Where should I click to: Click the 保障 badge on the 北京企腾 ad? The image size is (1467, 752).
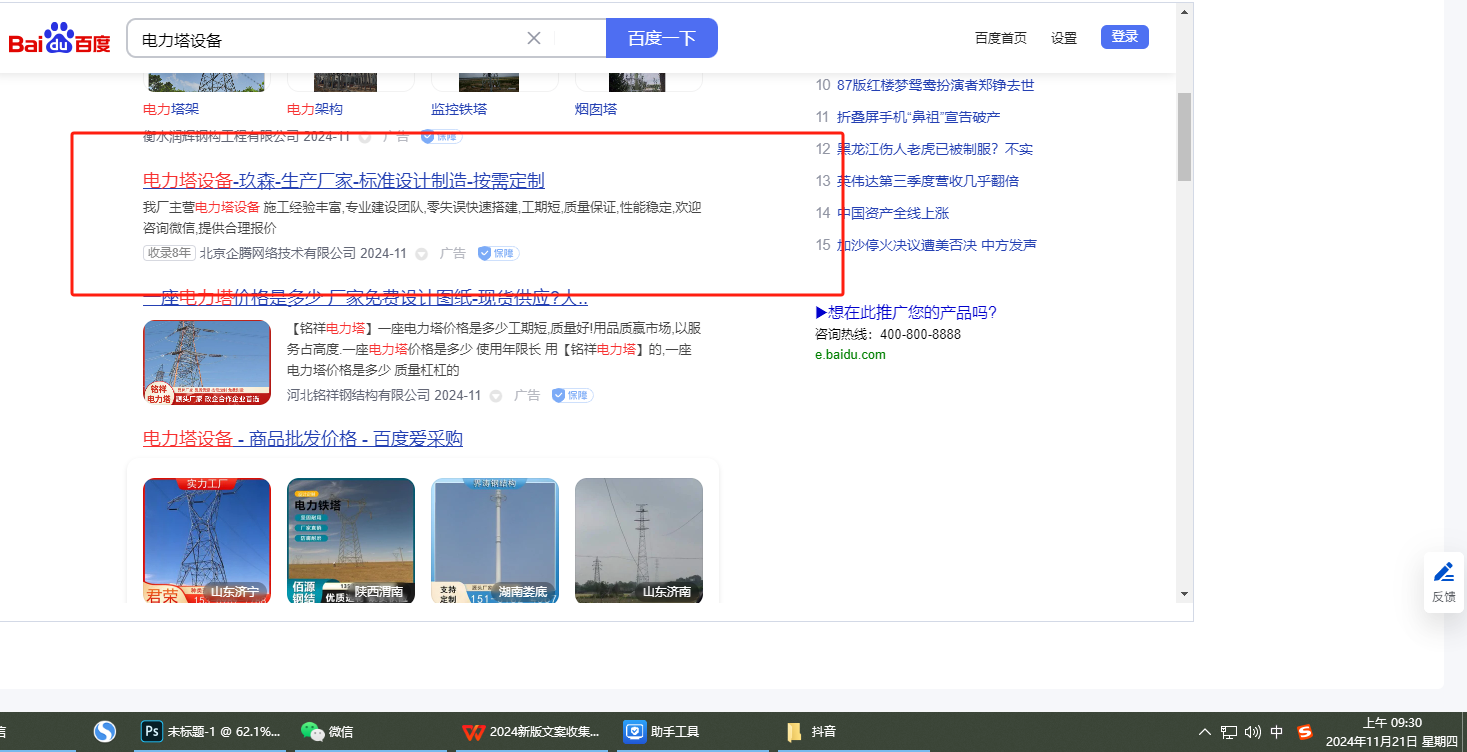498,254
